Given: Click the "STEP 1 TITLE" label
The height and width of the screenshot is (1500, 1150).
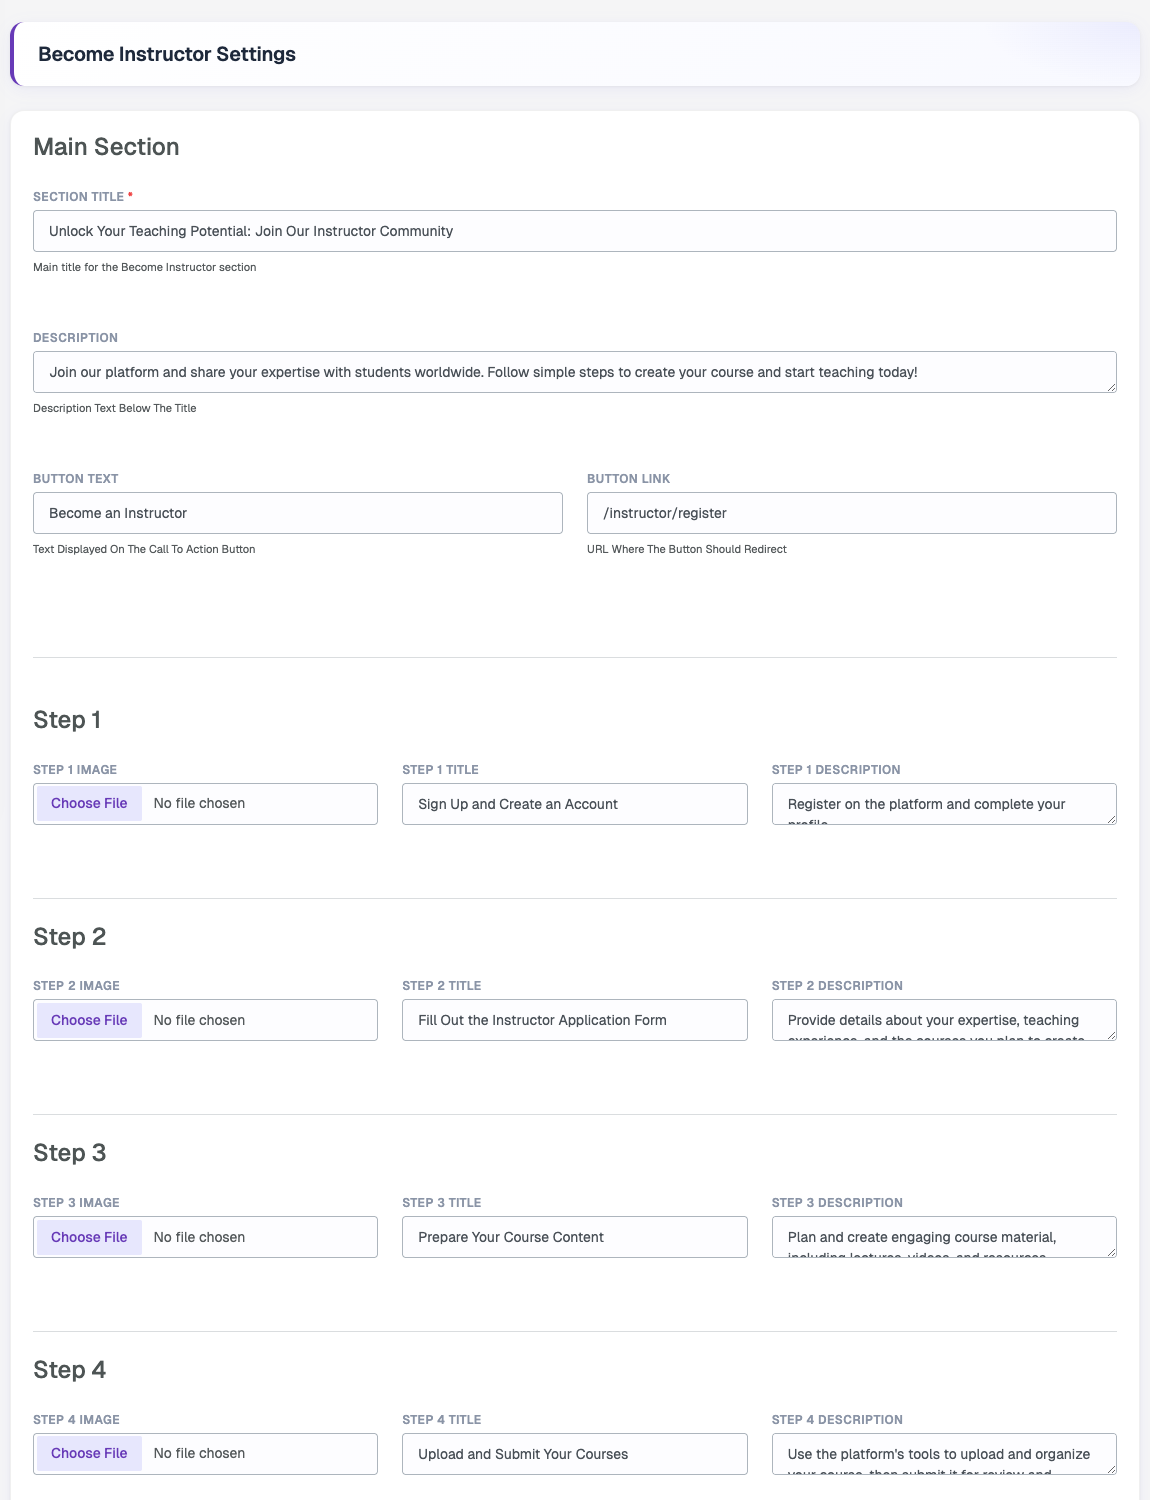Looking at the screenshot, I should [440, 770].
